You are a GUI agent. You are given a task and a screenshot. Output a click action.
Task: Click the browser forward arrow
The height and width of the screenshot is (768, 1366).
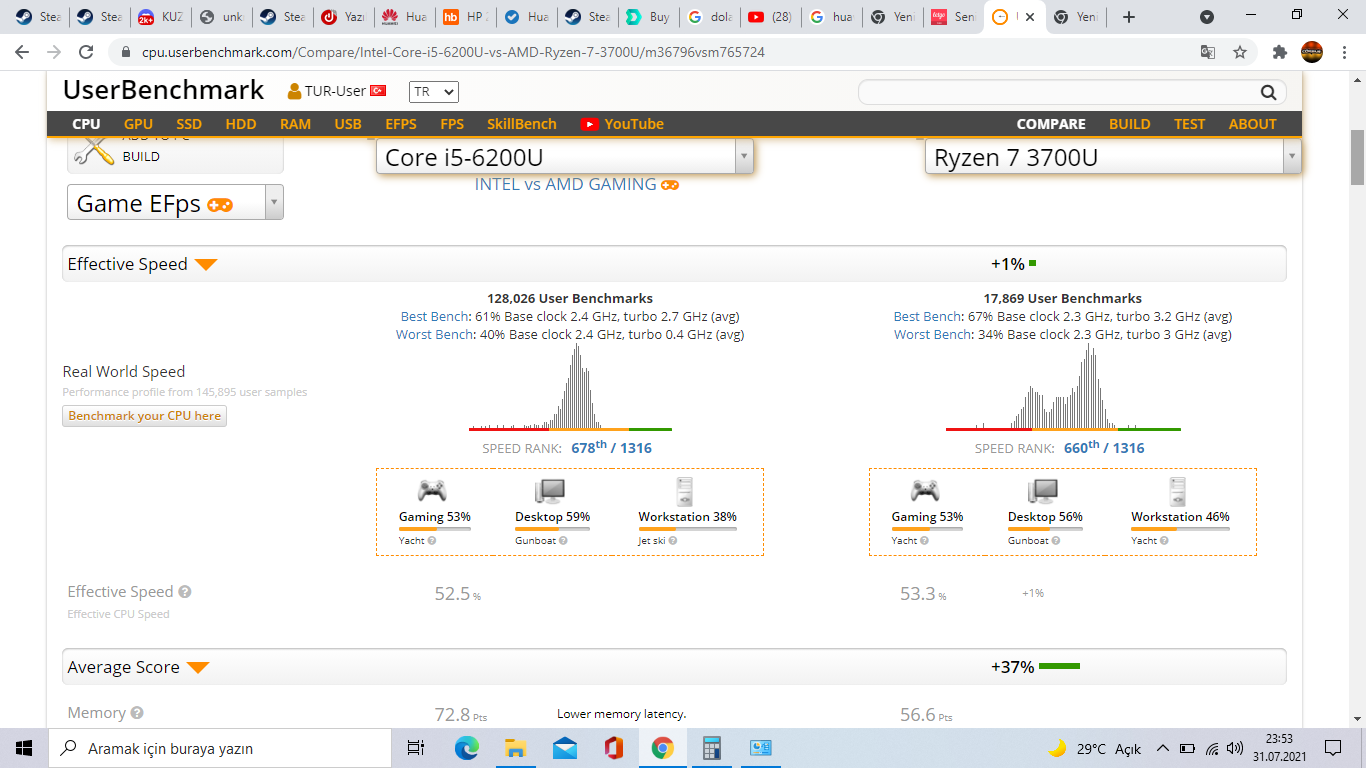click(x=54, y=52)
